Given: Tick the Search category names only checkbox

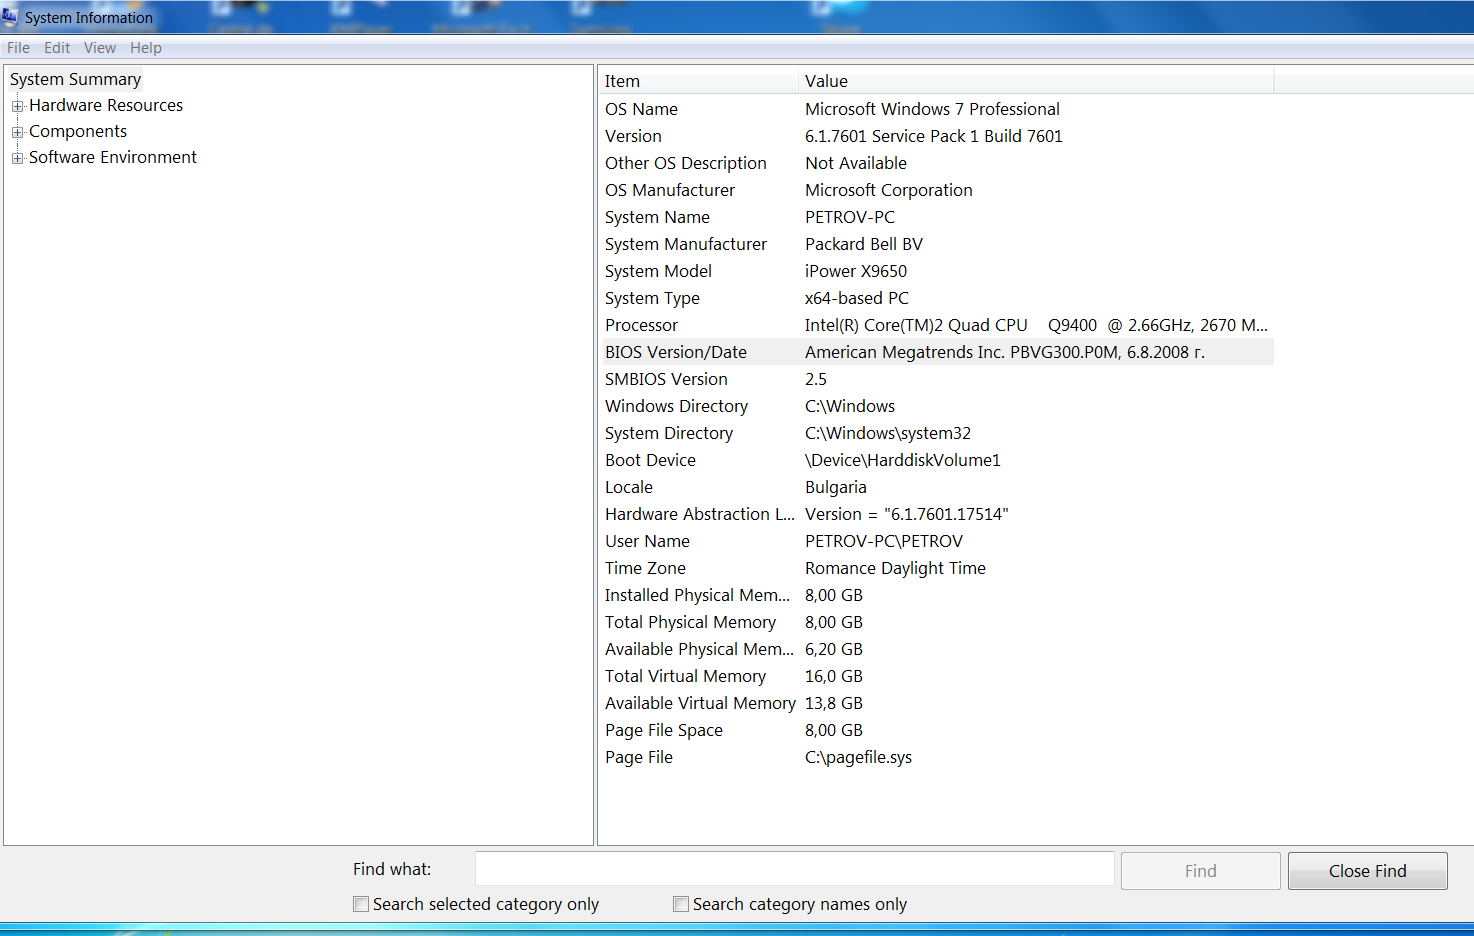Looking at the screenshot, I should 681,904.
